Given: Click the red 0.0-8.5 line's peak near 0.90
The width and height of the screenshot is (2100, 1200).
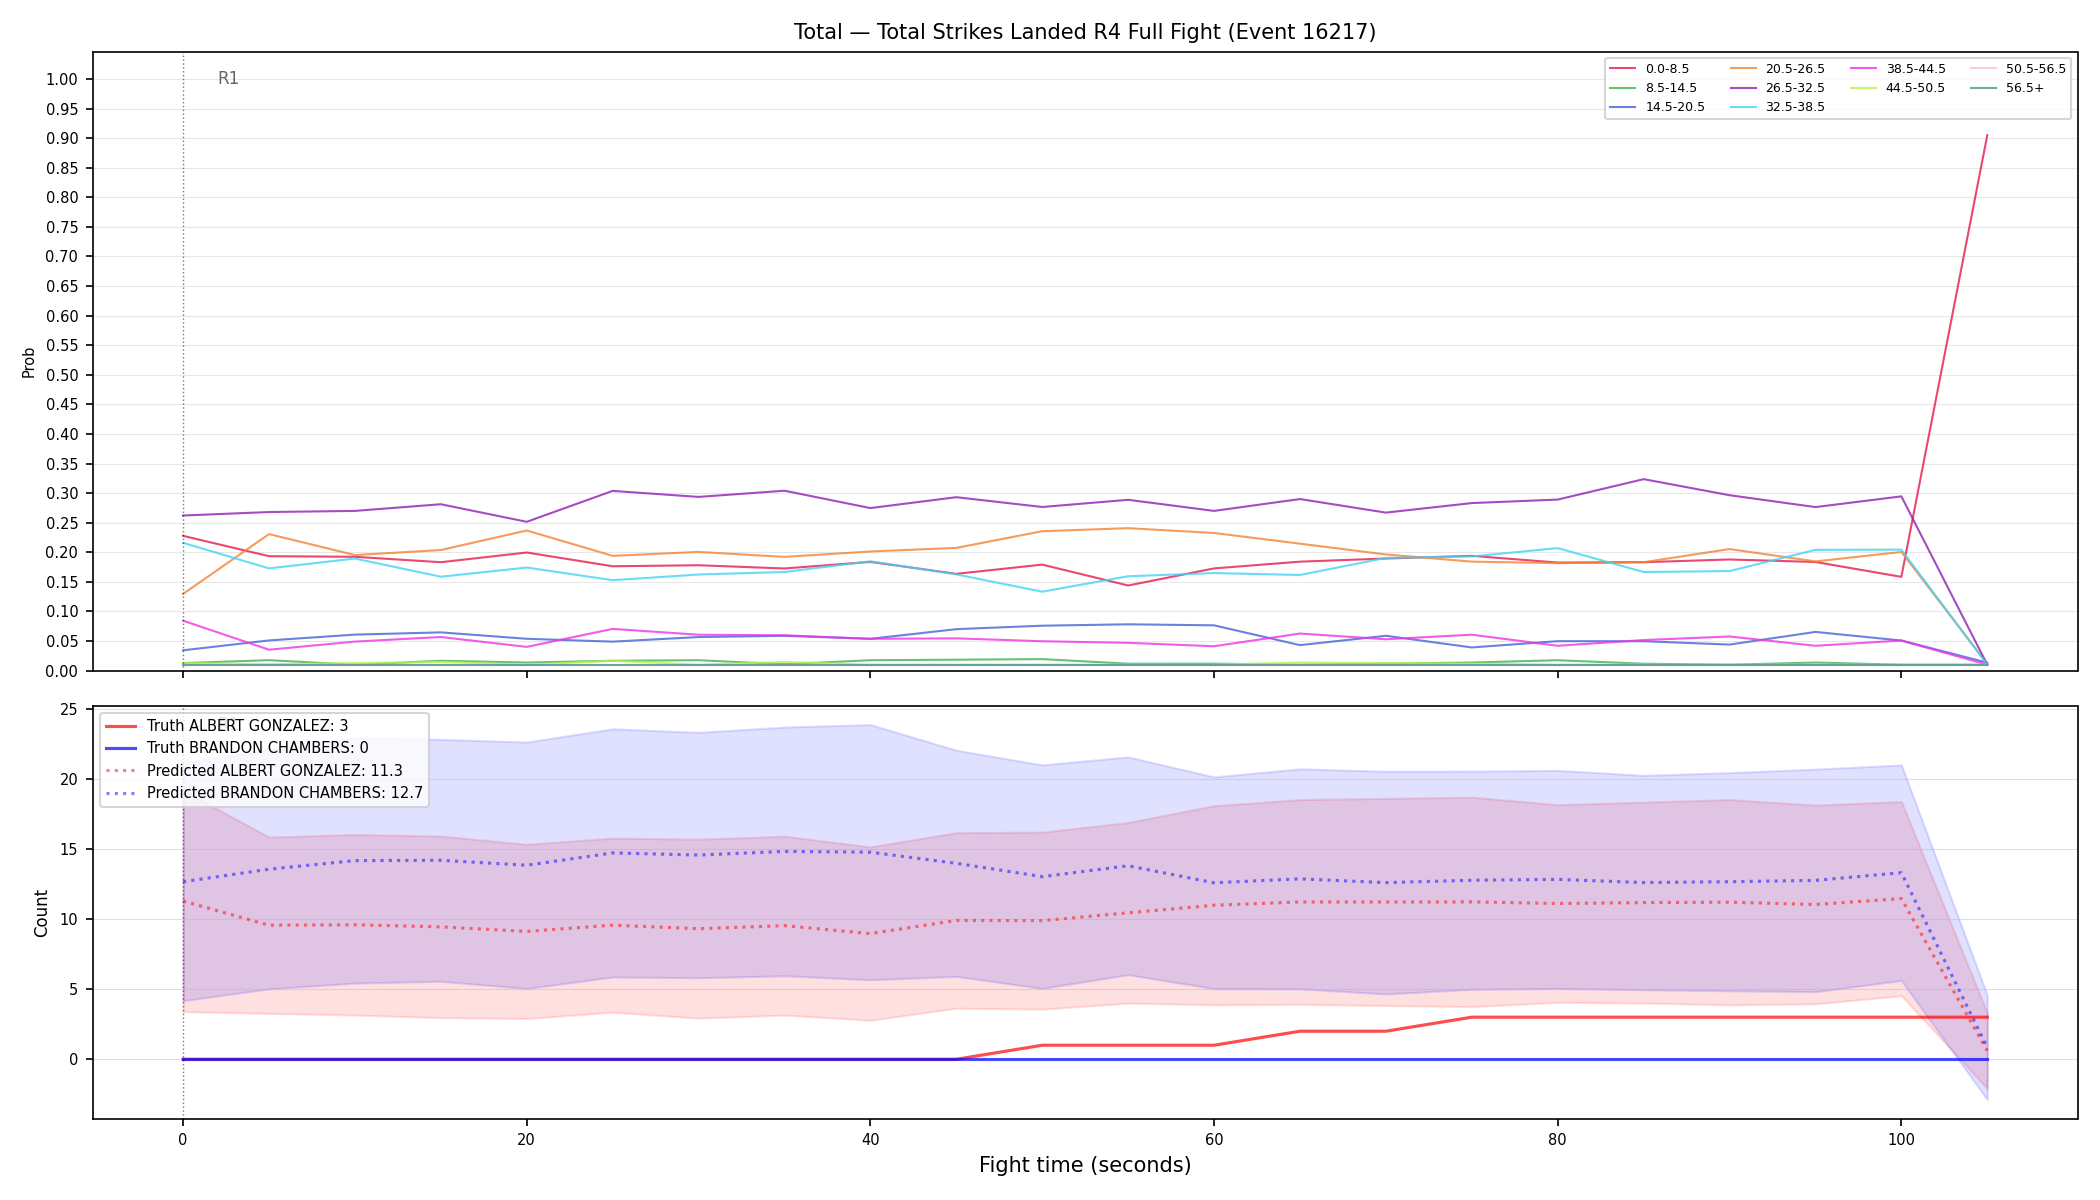Looking at the screenshot, I should click(1986, 135).
